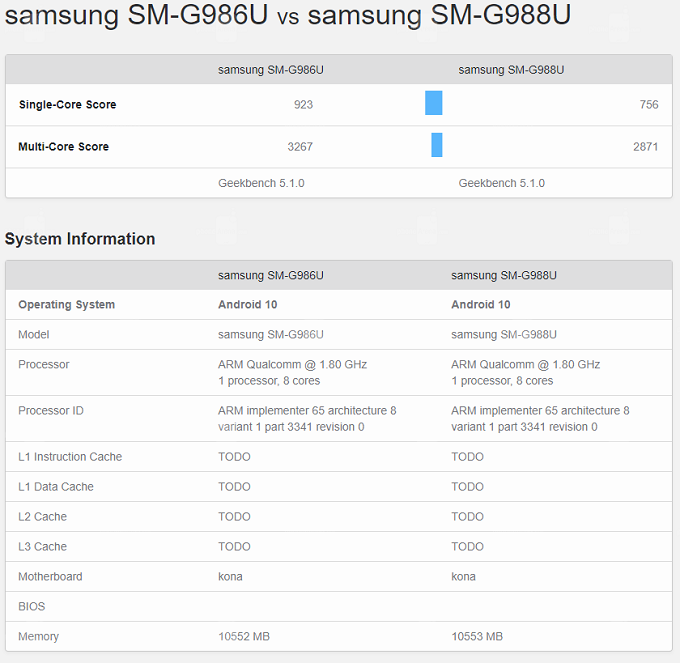
Task: Click the L1 Instruction Cache row label
Action: (70, 457)
